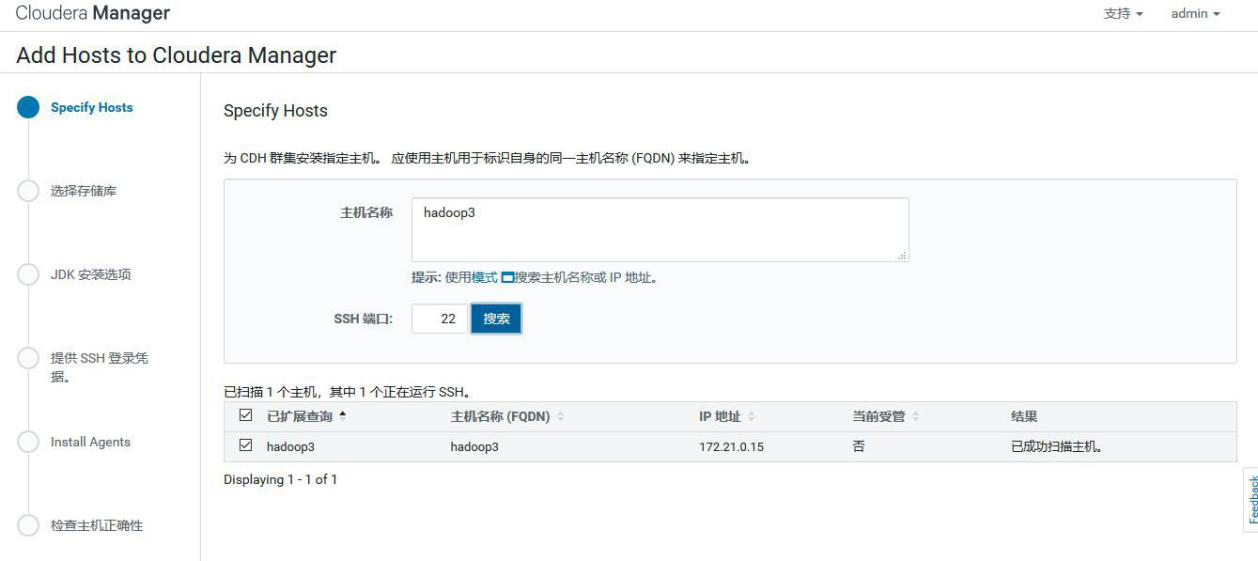This screenshot has width=1258, height=561.
Task: Toggle the hadoop3 row checkbox
Action: click(247, 447)
